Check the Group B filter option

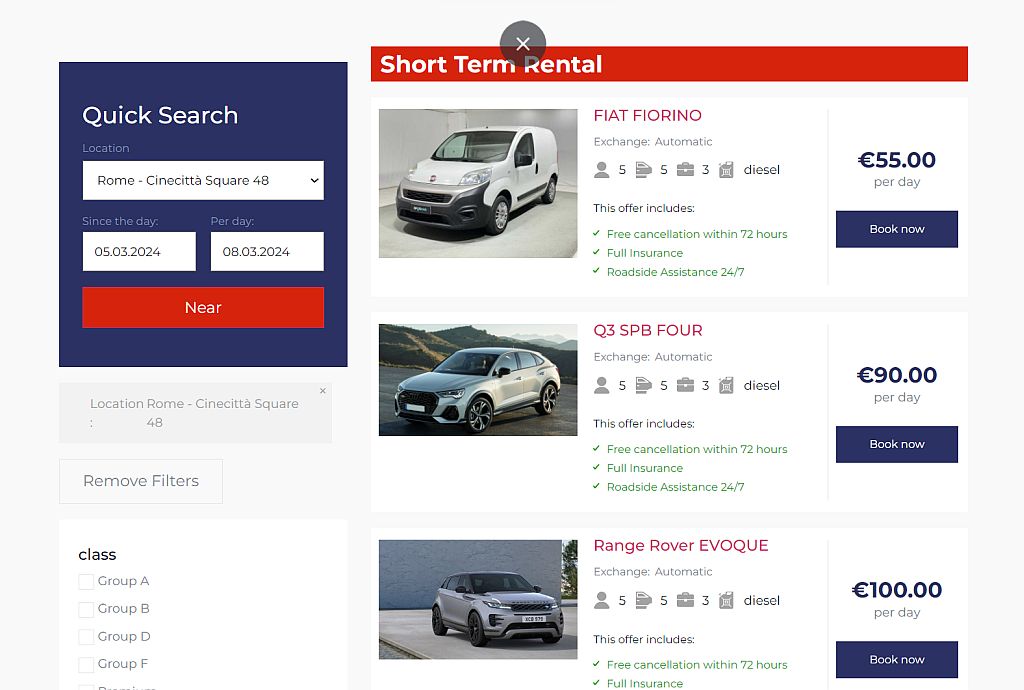coord(86,609)
